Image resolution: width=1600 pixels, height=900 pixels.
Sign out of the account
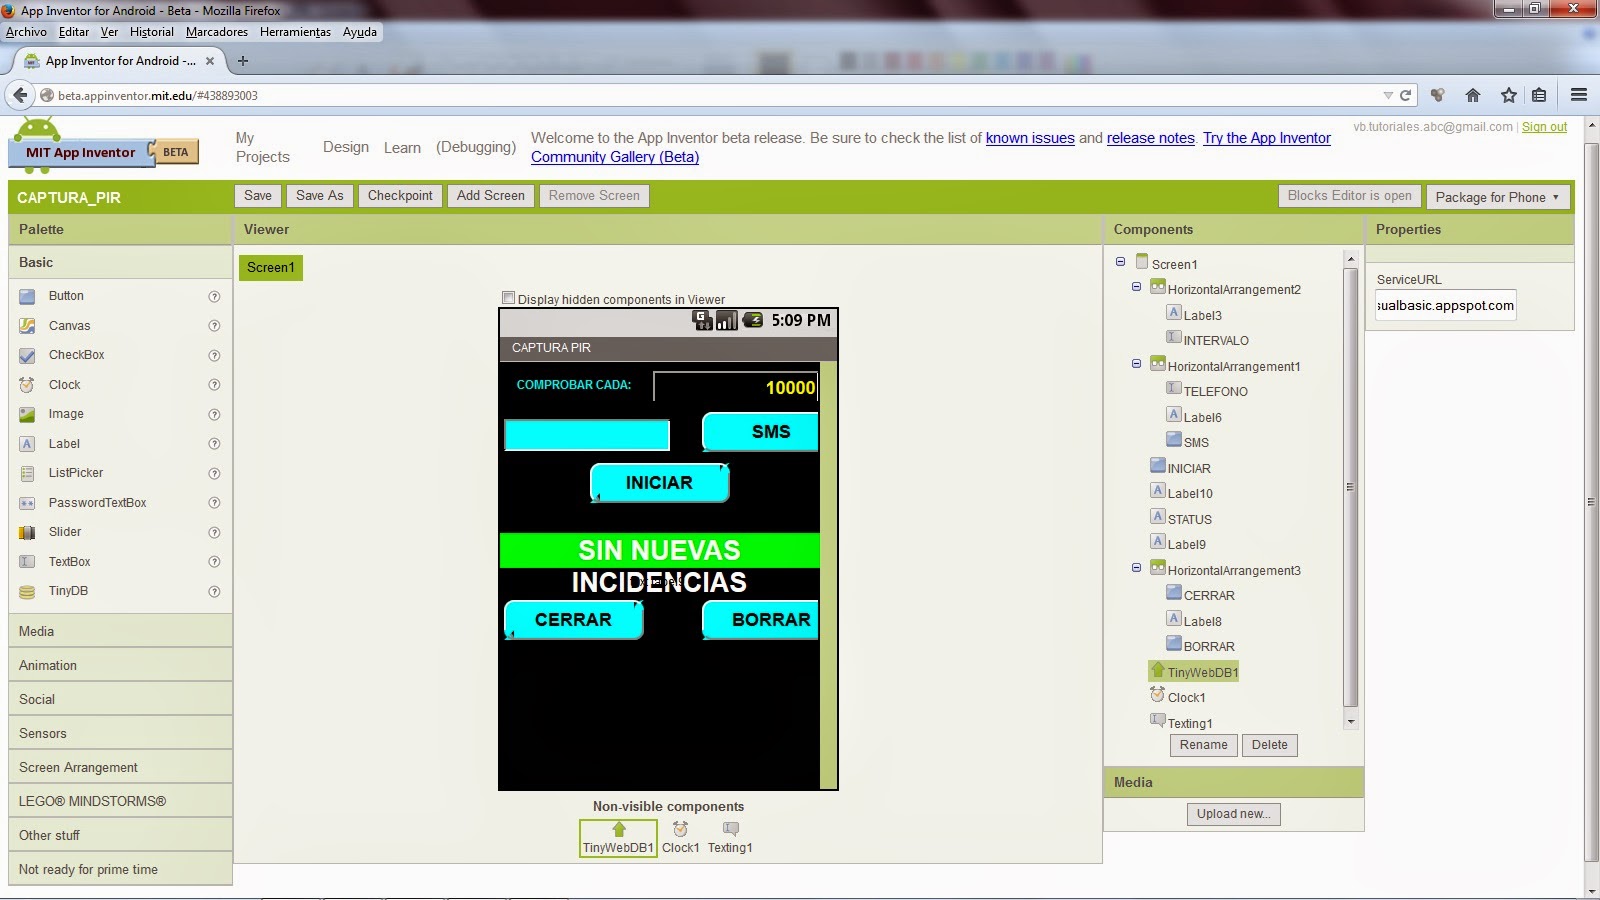(x=1544, y=127)
